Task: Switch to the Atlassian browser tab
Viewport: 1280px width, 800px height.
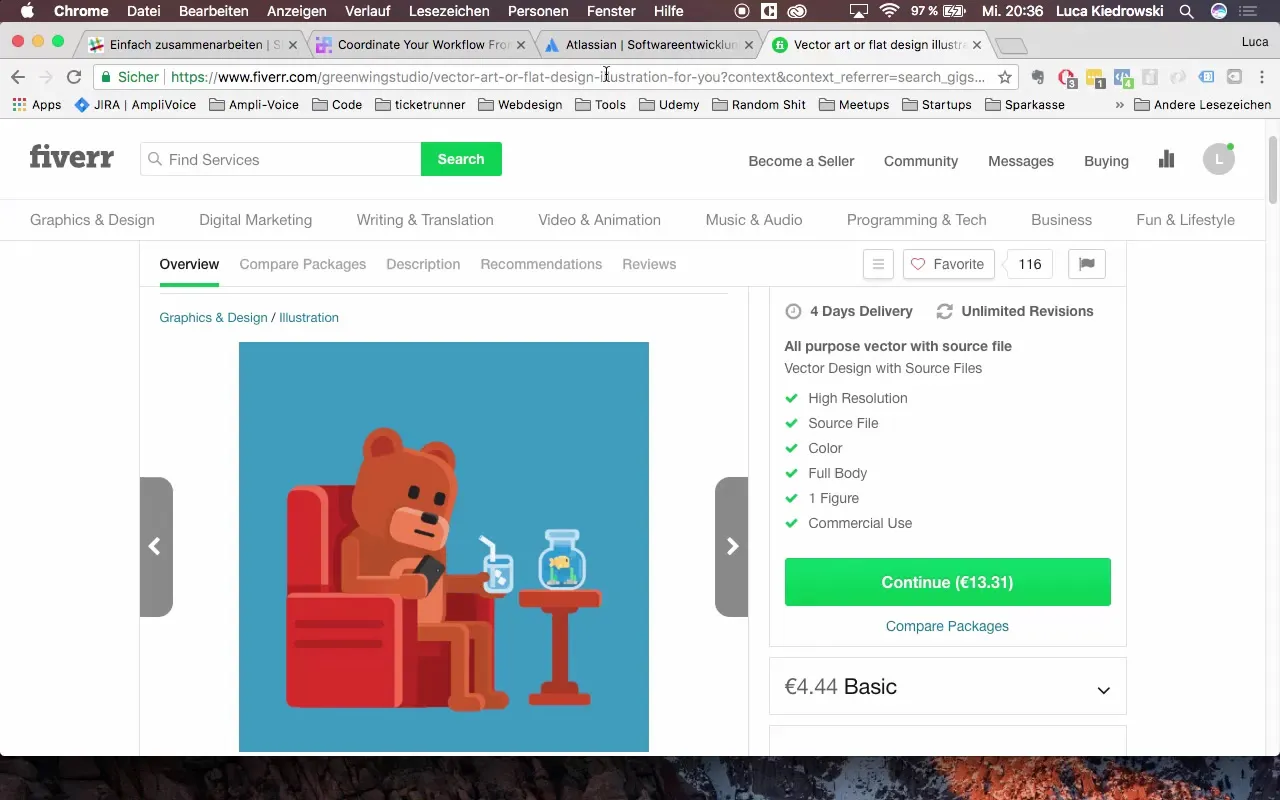Action: pos(648,44)
